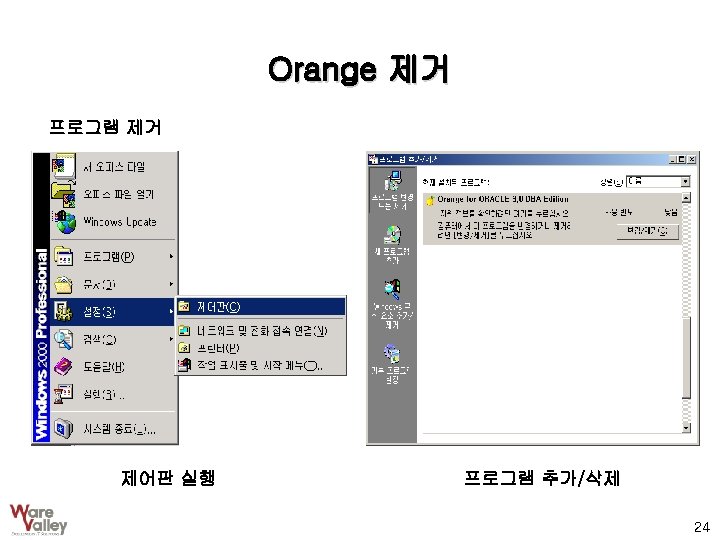Click the Change/Remove (변경/제거) button
This screenshot has width=720, height=540.
tap(647, 231)
